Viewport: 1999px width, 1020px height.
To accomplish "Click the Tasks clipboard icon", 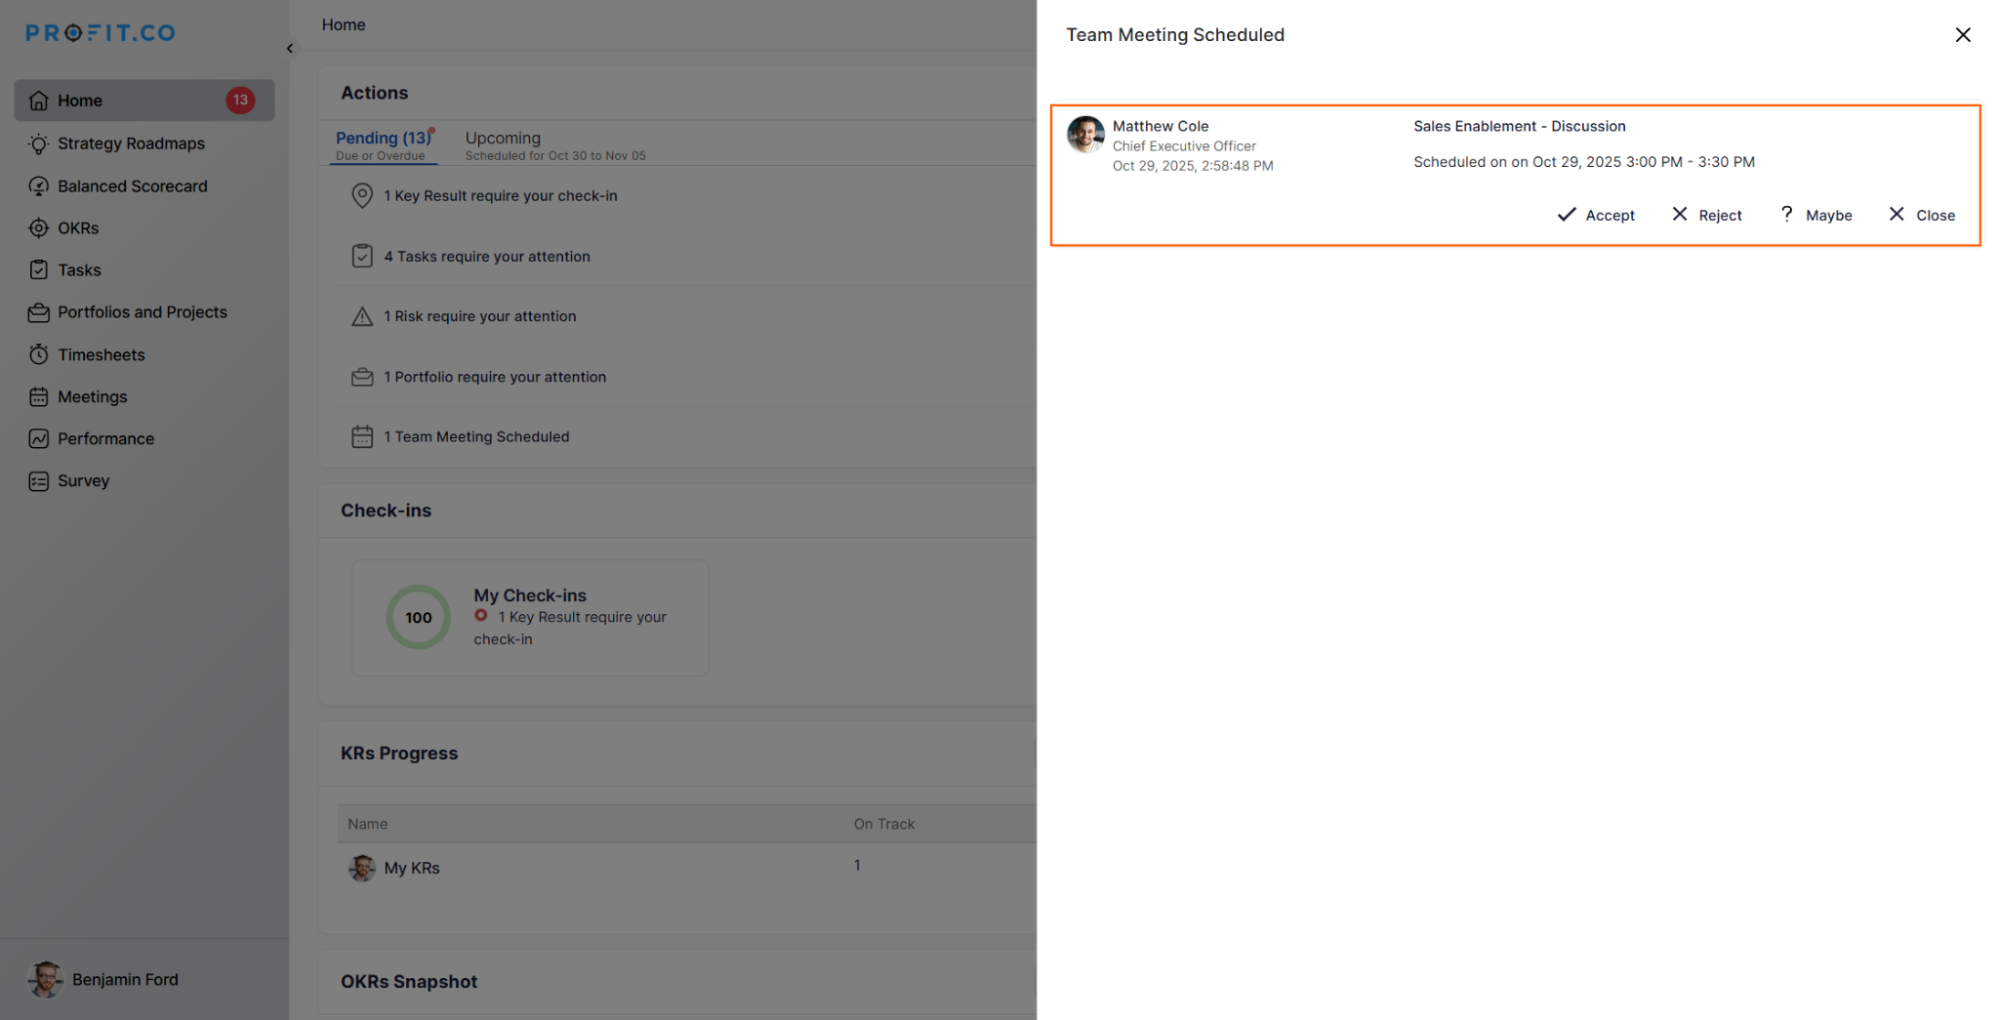I will (x=39, y=270).
